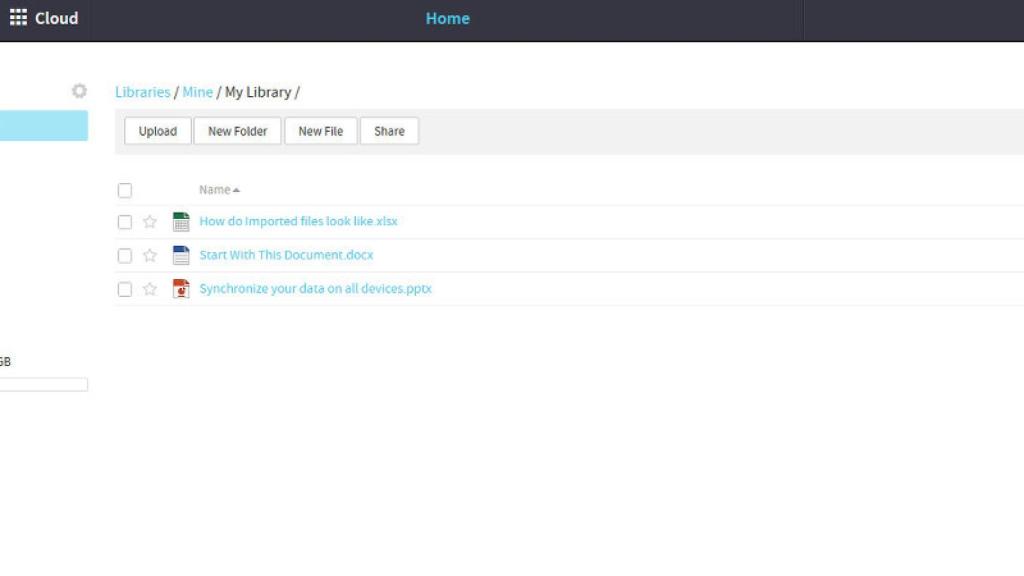The image size is (1024, 576).
Task: Click the New File button
Action: click(x=320, y=131)
